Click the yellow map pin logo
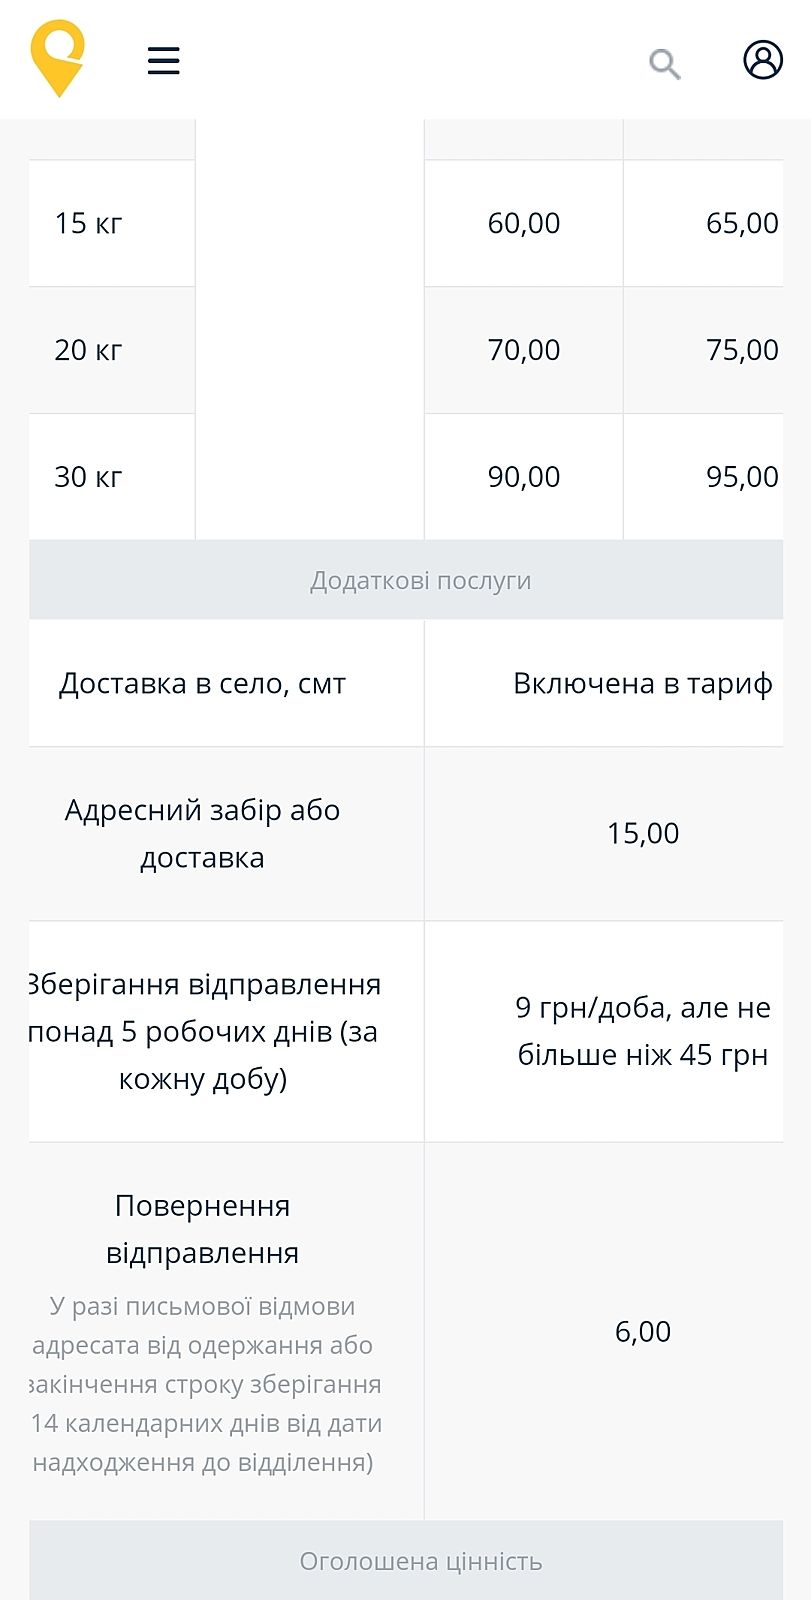The height and width of the screenshot is (1600, 811). pos(58,58)
